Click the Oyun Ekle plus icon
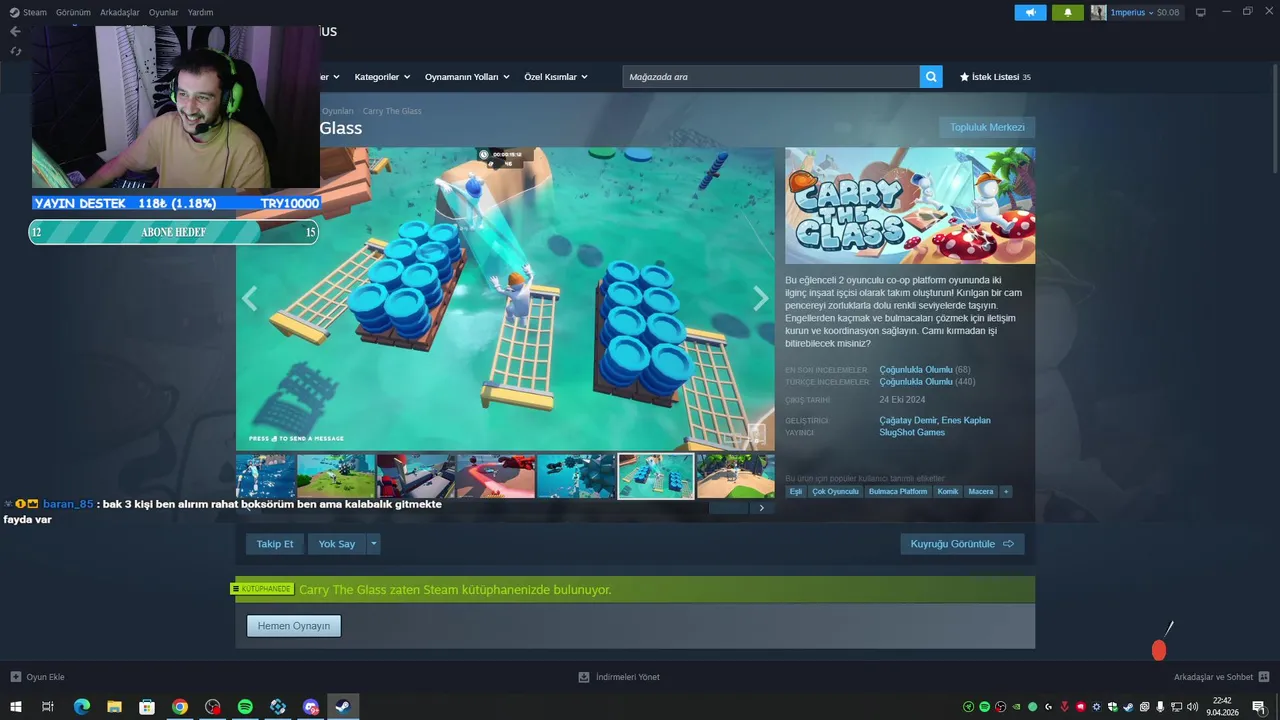The width and height of the screenshot is (1280, 720). (15, 677)
